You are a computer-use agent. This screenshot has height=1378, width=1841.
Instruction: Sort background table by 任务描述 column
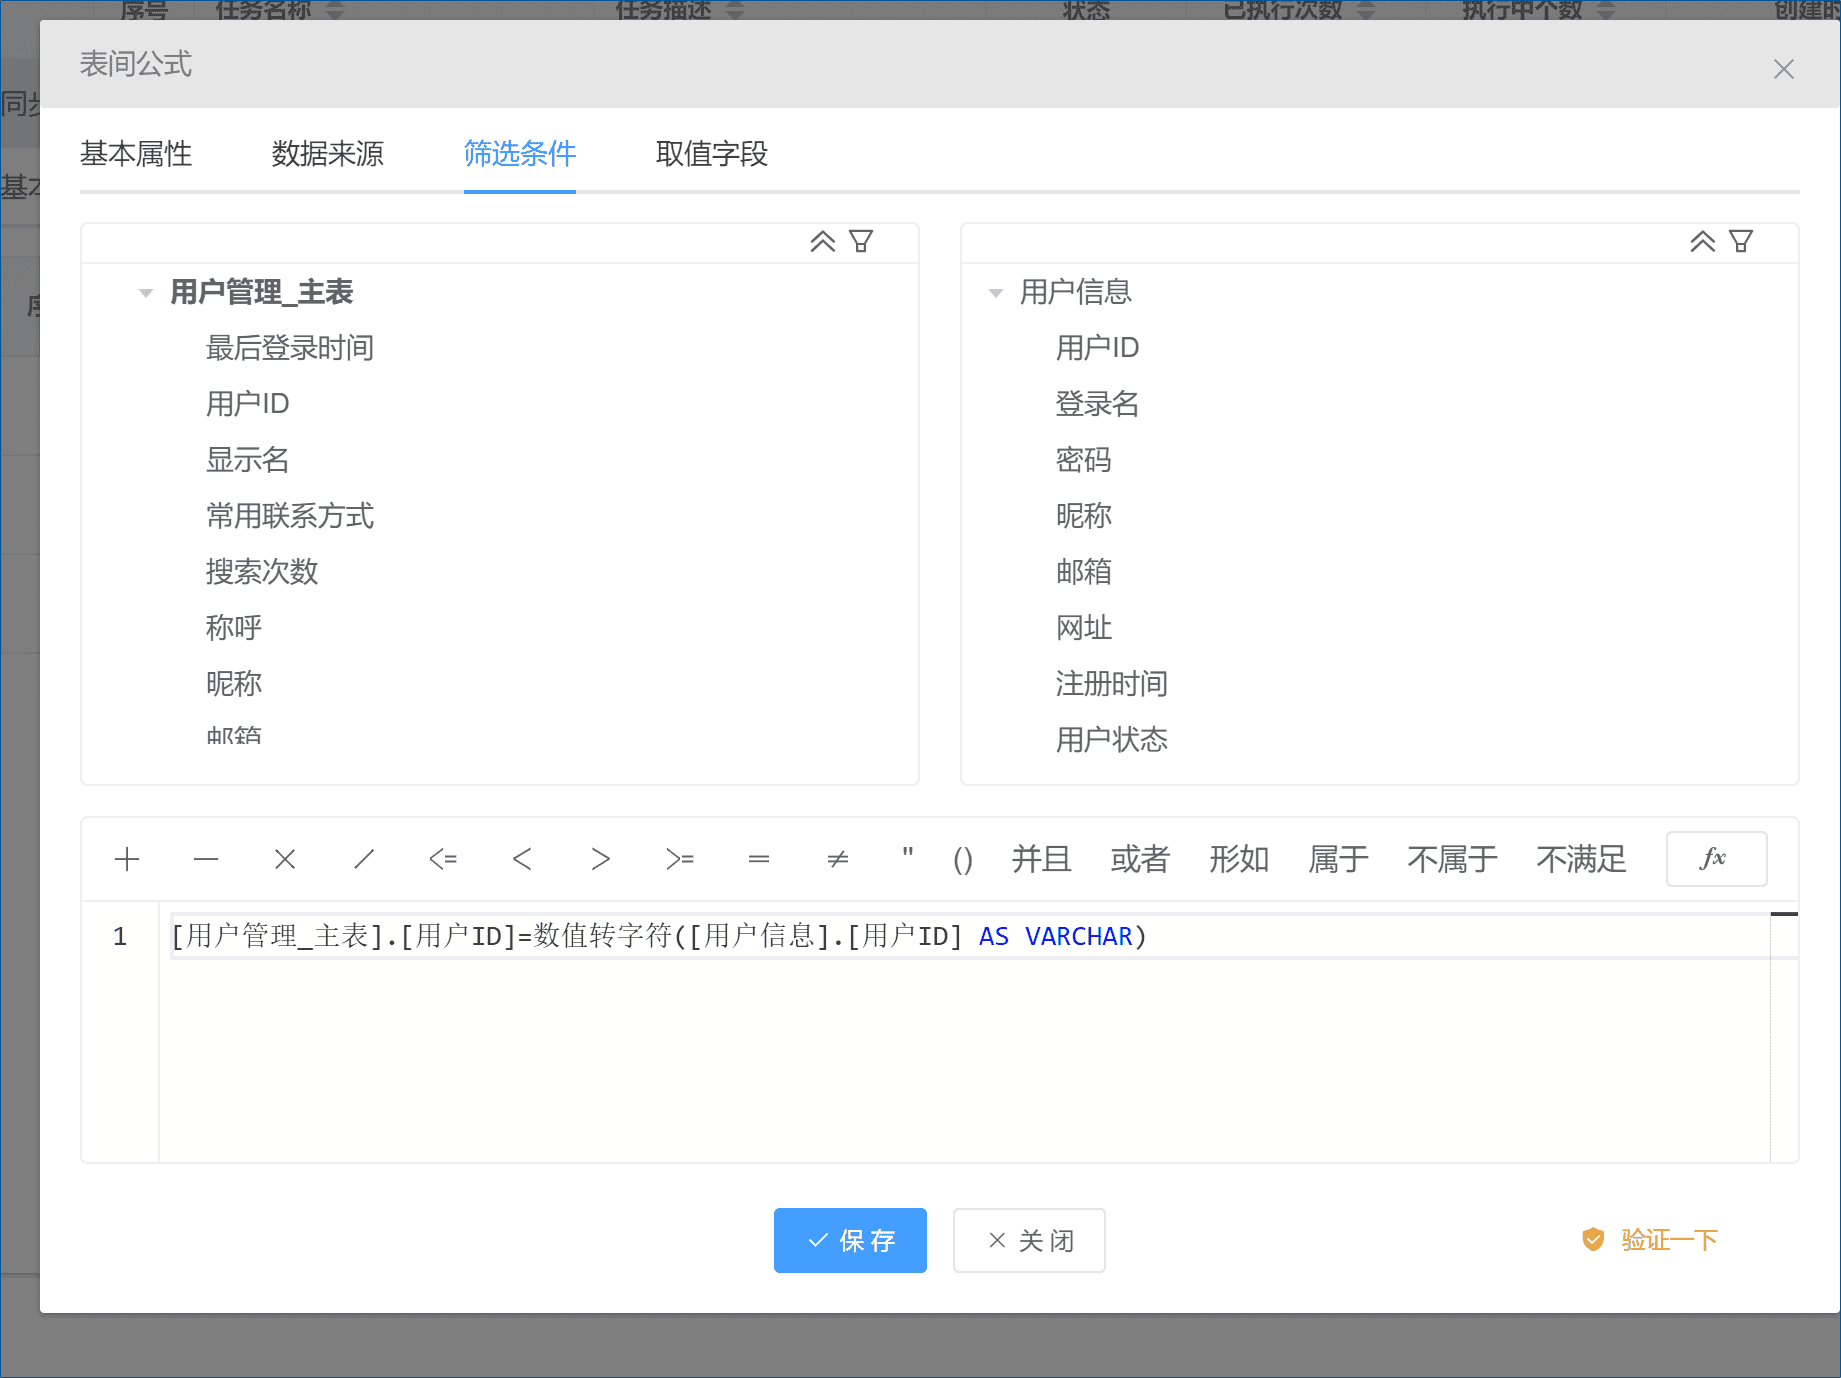tap(735, 10)
